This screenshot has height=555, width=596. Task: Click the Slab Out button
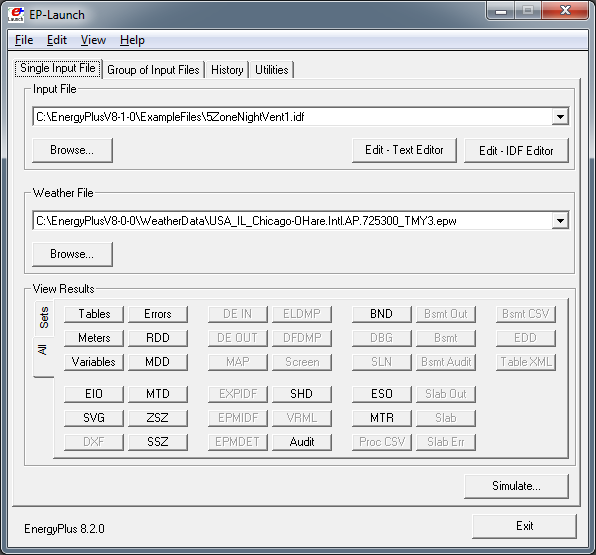446,394
